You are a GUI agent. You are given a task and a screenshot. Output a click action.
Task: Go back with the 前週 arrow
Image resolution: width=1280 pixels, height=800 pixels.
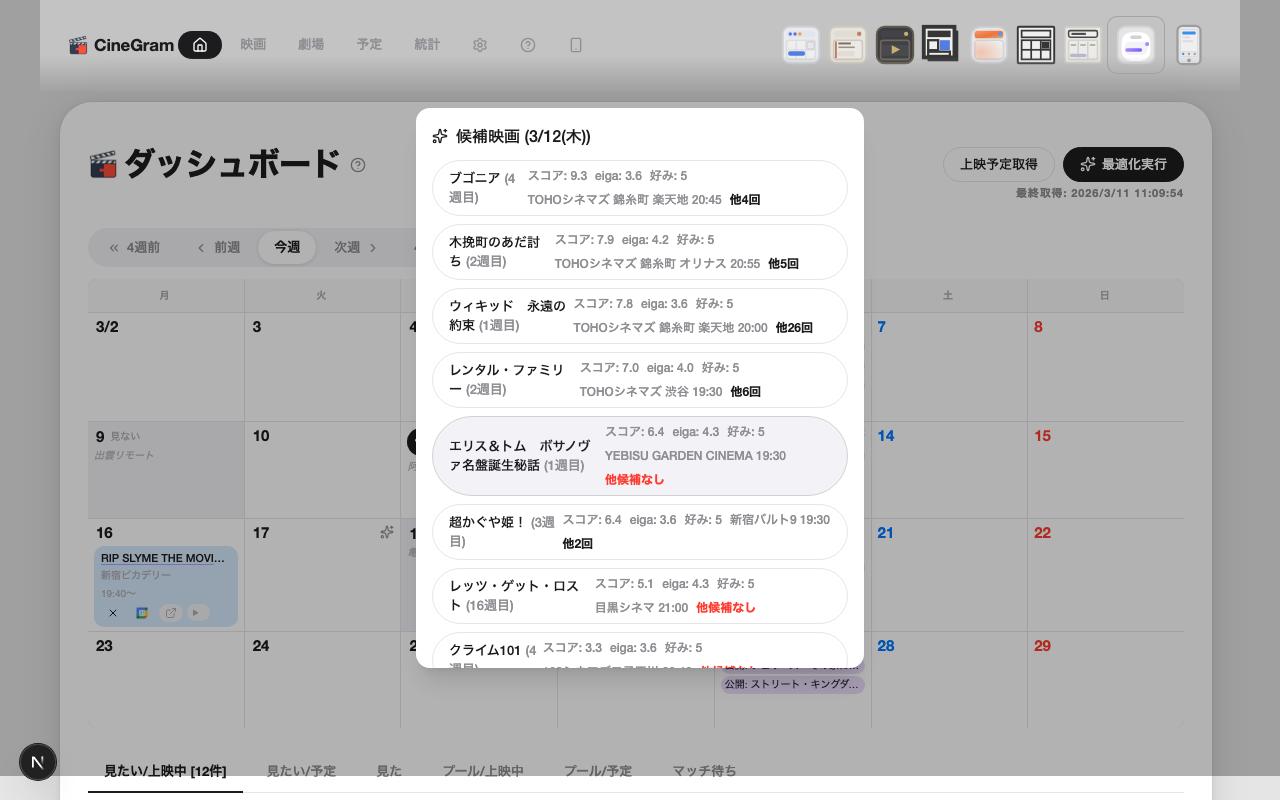219,247
